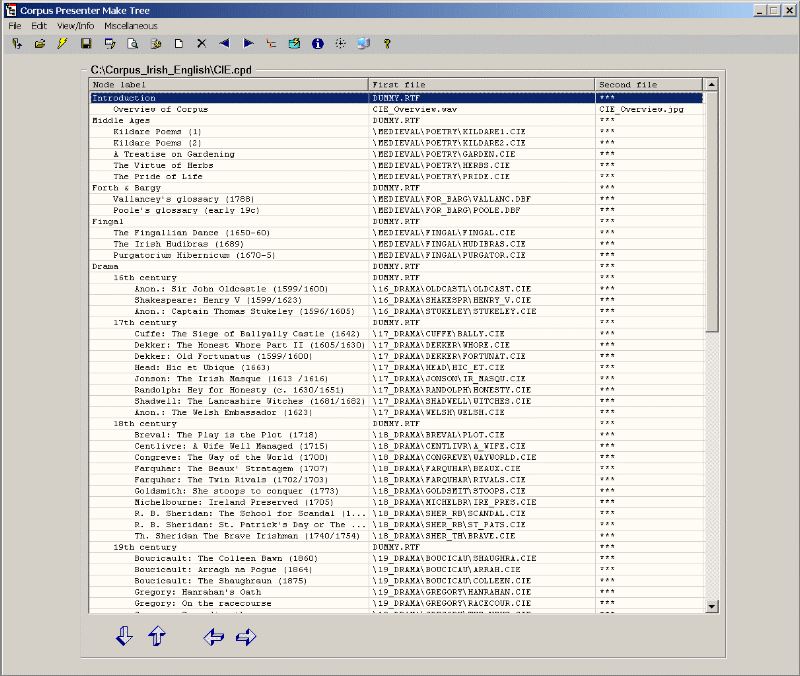Image resolution: width=800 pixels, height=676 pixels.
Task: Click the magnifier page preview icon
Action: coord(132,44)
